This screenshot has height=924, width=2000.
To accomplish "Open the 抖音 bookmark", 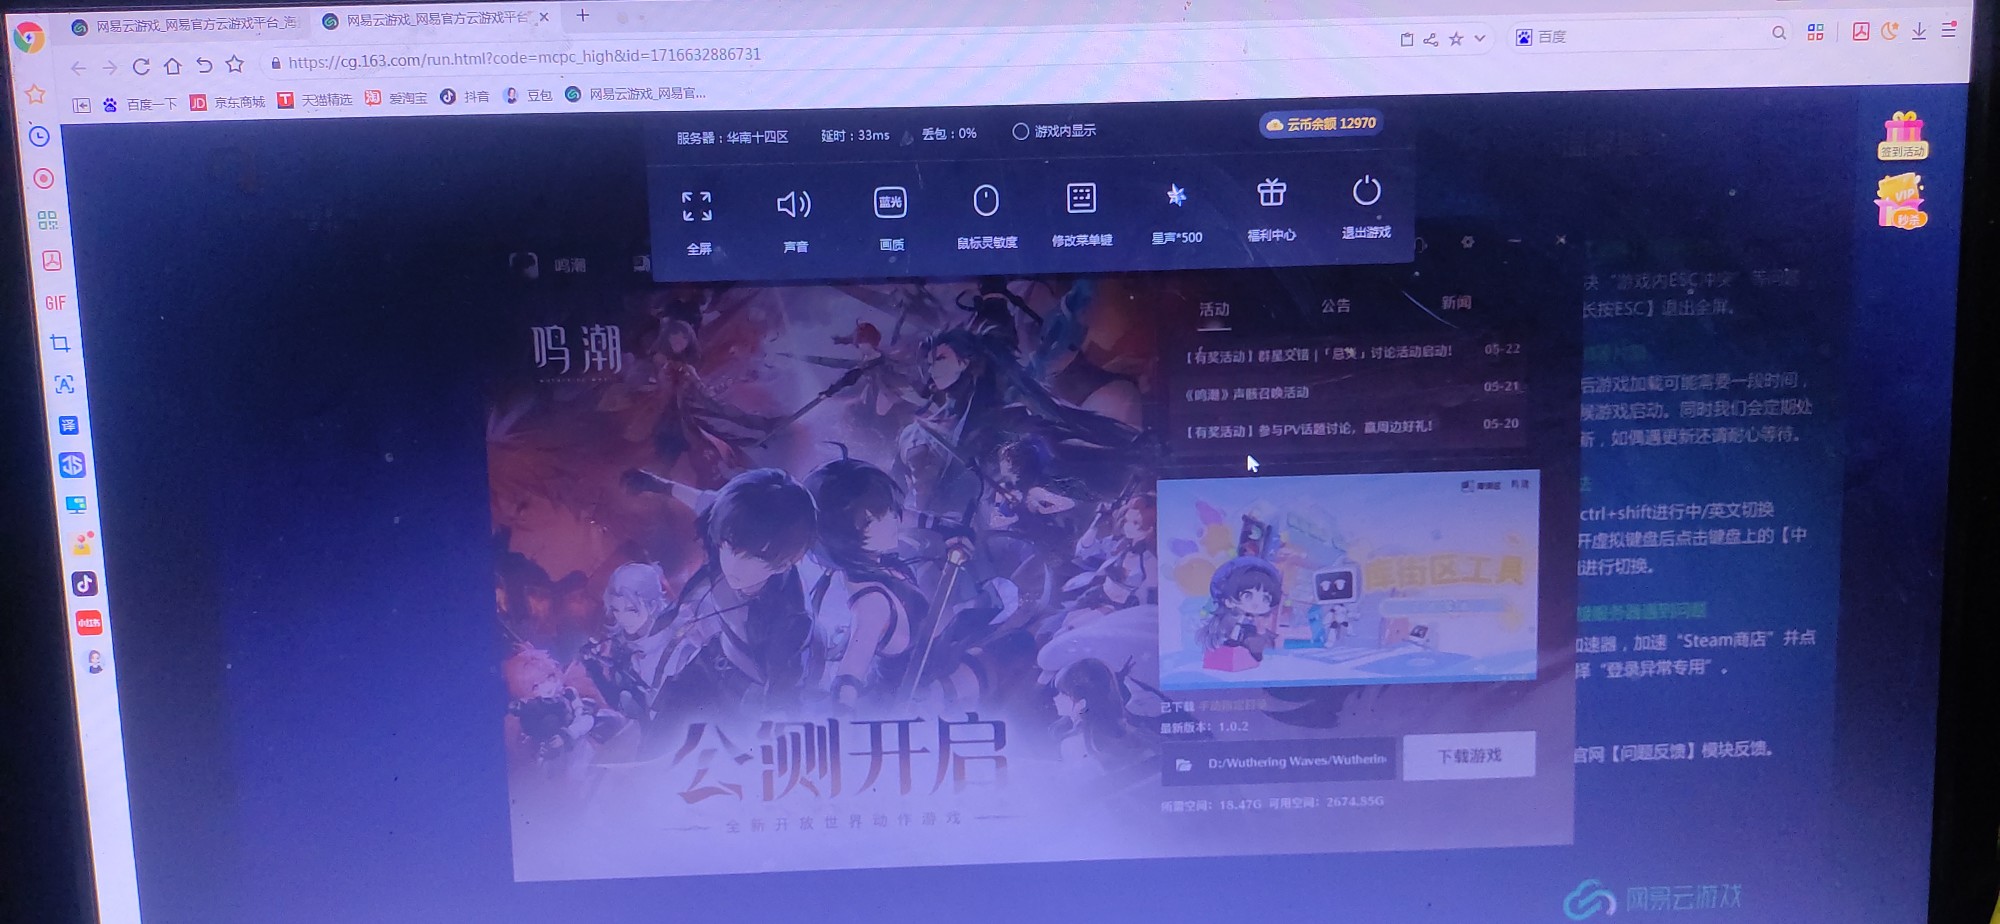I will 465,97.
